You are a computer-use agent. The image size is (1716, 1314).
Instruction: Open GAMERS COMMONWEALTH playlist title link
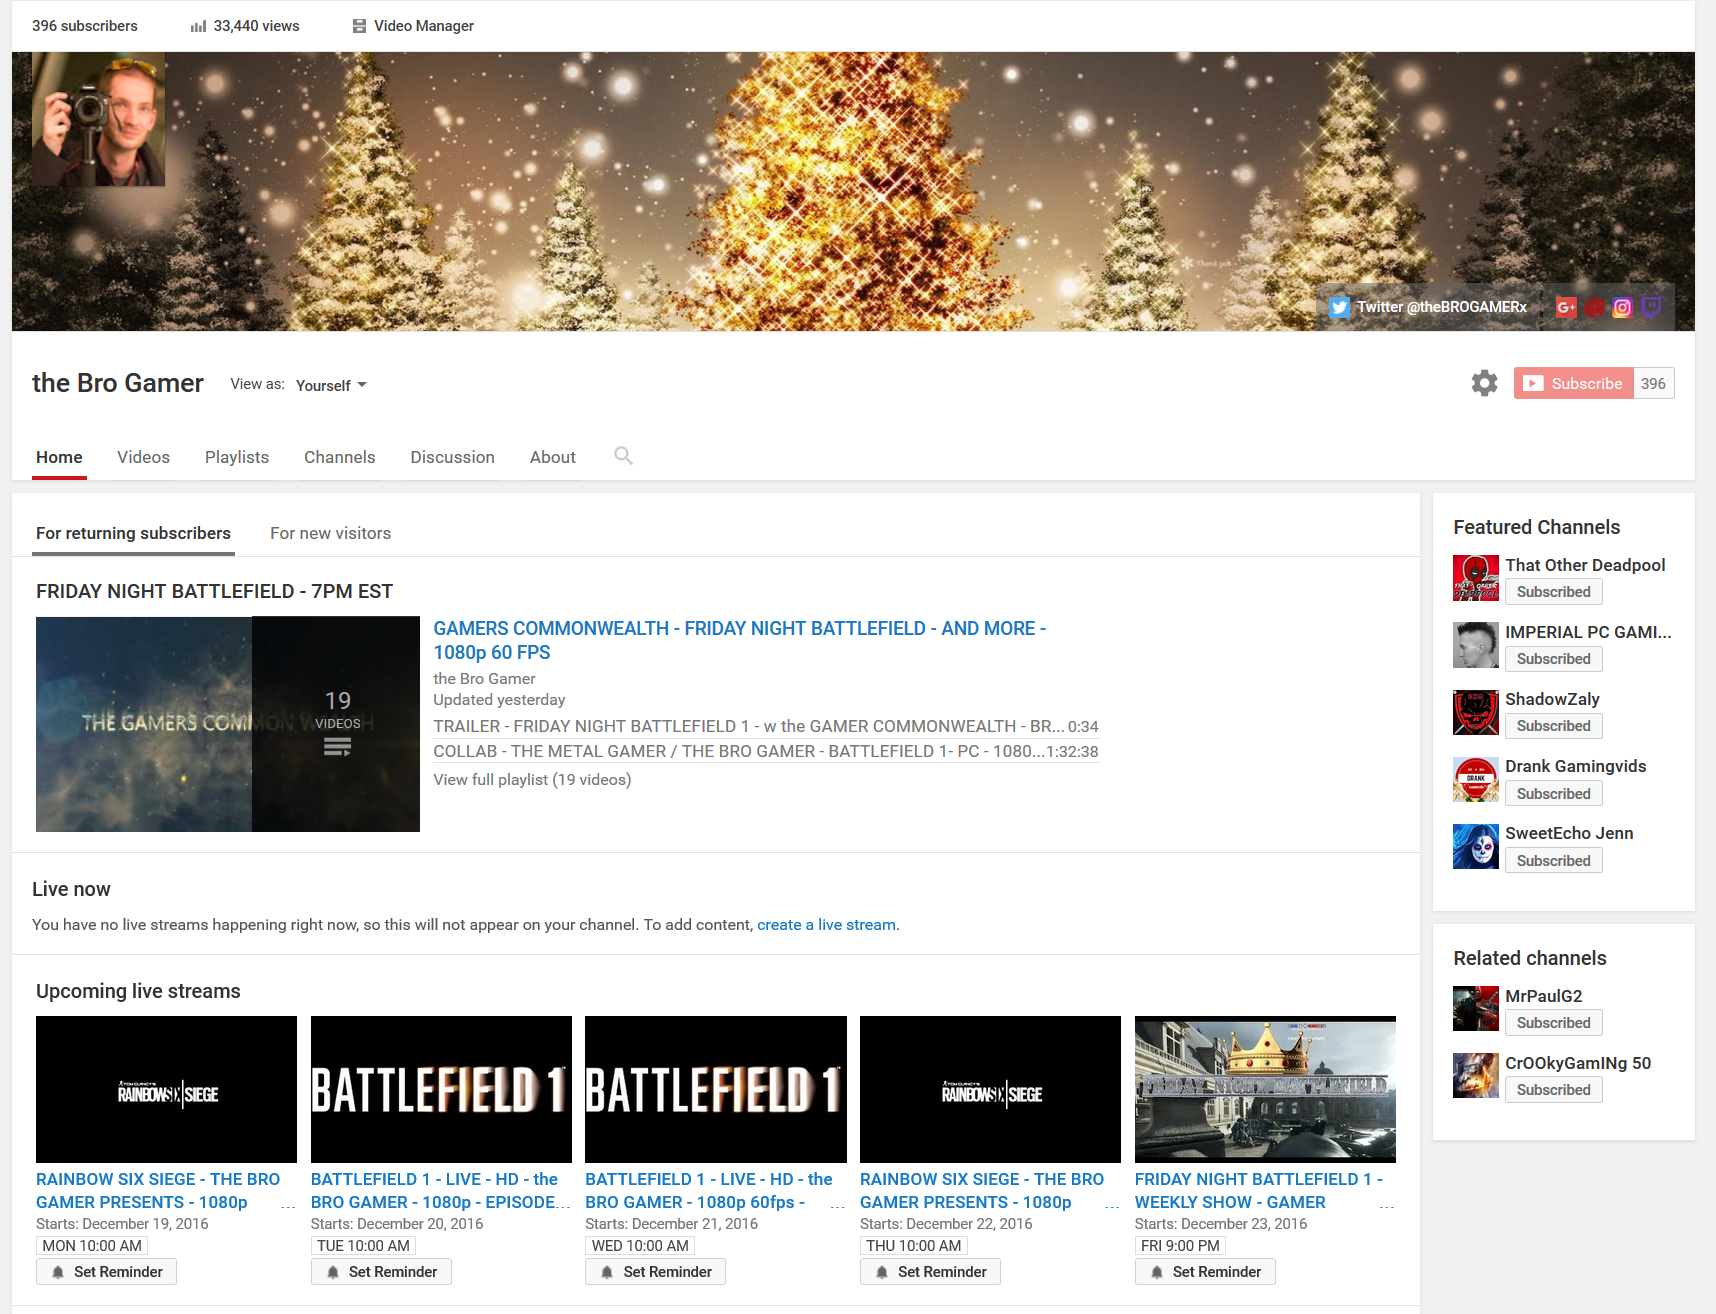(740, 640)
